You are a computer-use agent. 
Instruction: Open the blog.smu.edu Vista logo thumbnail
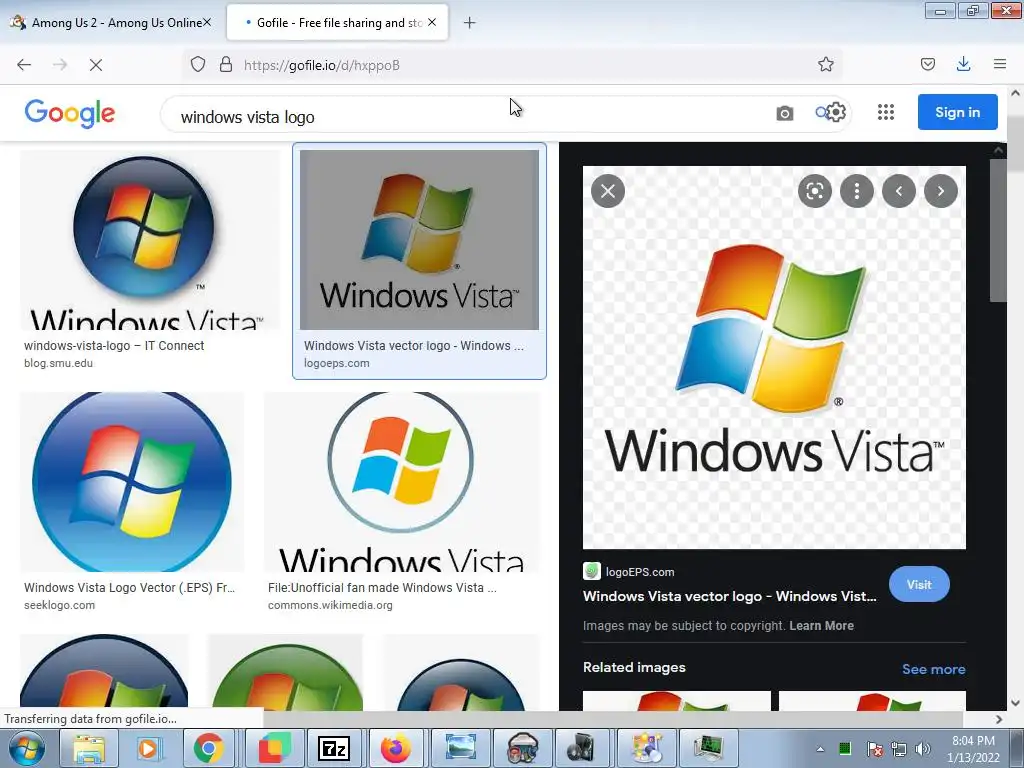[x=150, y=240]
